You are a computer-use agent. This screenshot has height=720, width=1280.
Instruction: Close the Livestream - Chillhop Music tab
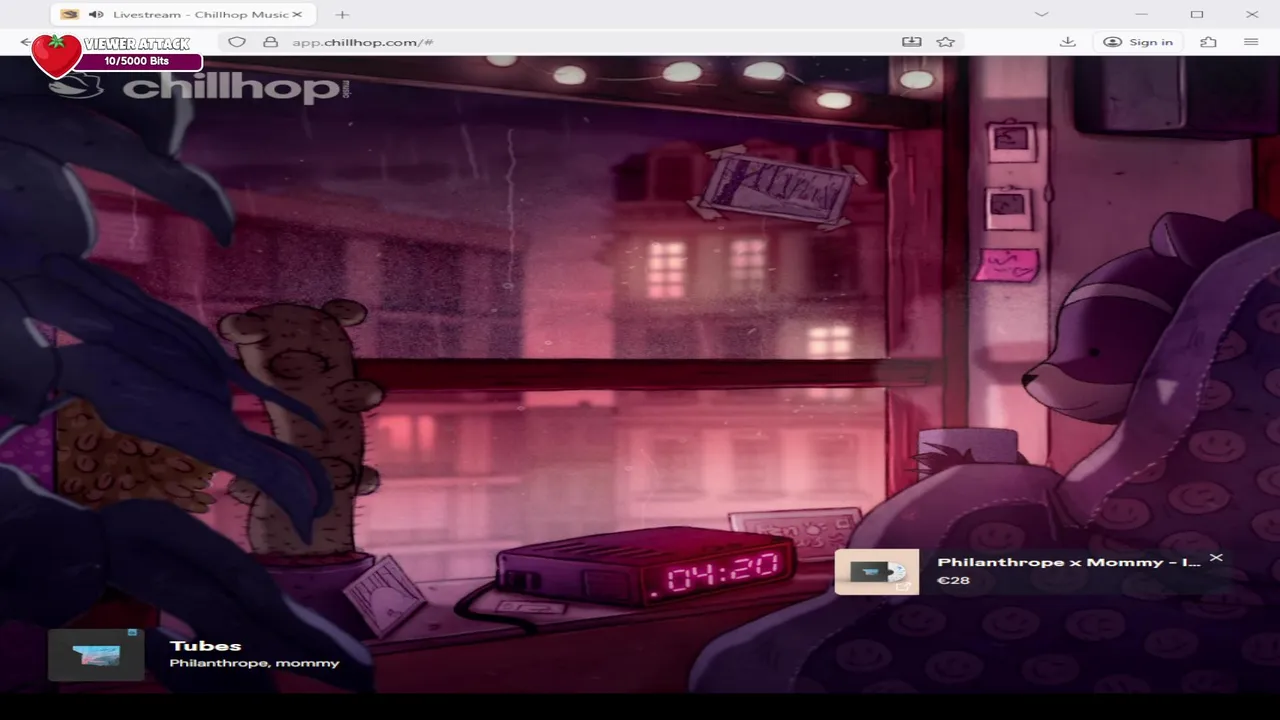[x=297, y=14]
